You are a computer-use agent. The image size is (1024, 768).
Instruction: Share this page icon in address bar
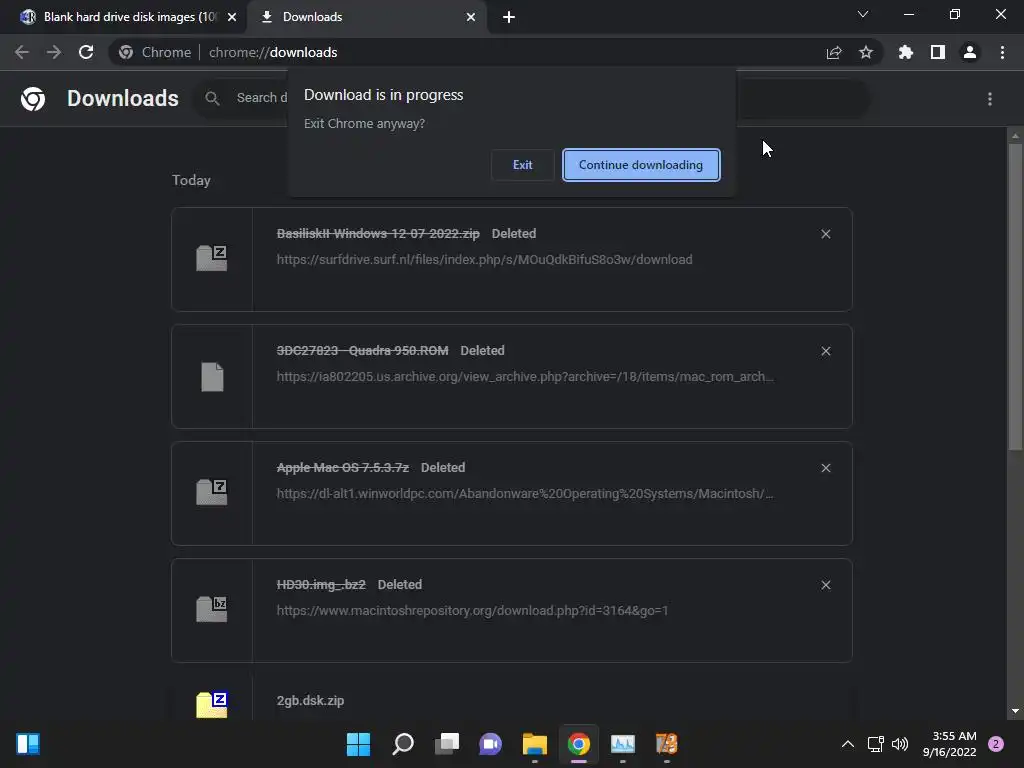coord(834,52)
